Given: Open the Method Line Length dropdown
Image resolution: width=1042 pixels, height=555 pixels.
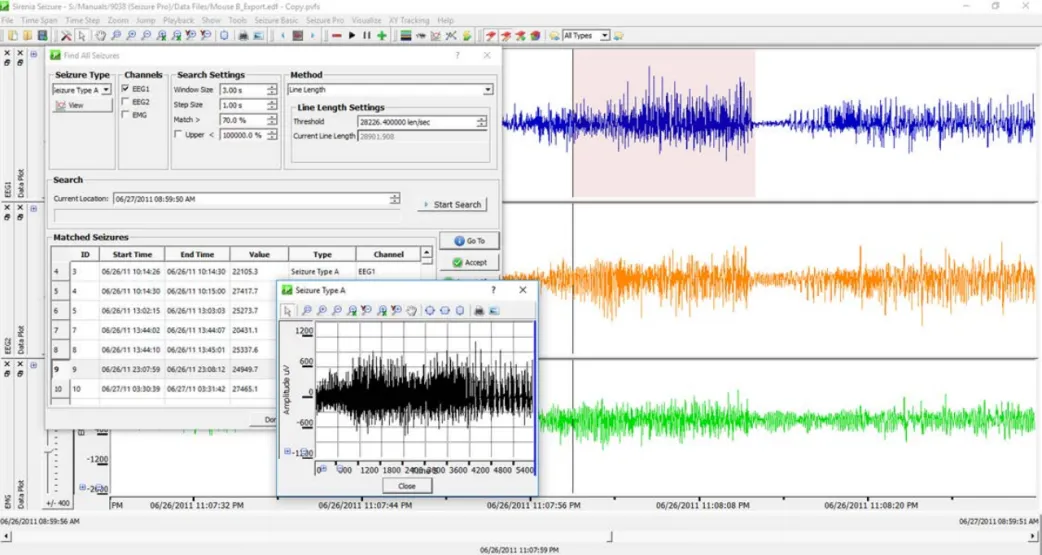Looking at the screenshot, I should pyautogui.click(x=488, y=90).
